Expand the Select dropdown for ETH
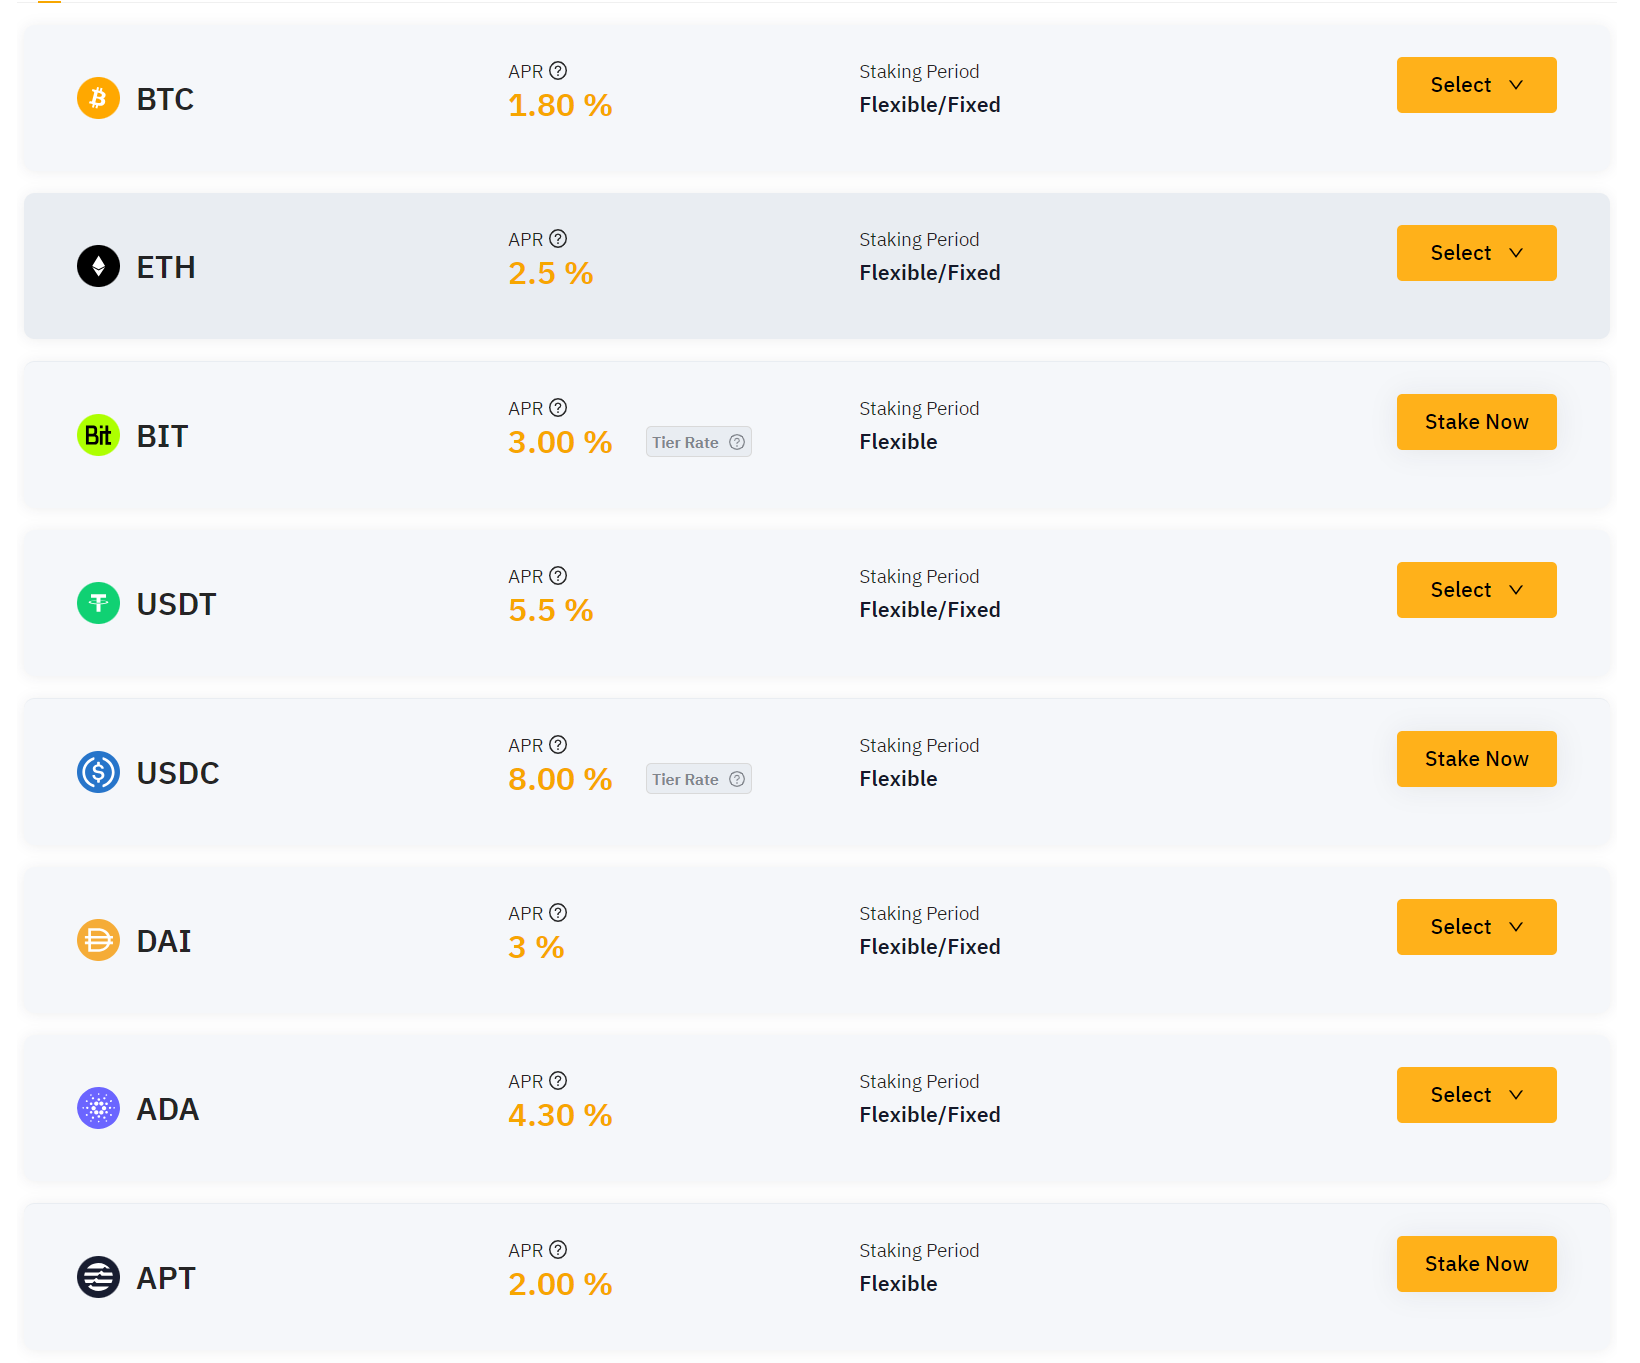The height and width of the screenshot is (1363, 1640). [x=1476, y=253]
